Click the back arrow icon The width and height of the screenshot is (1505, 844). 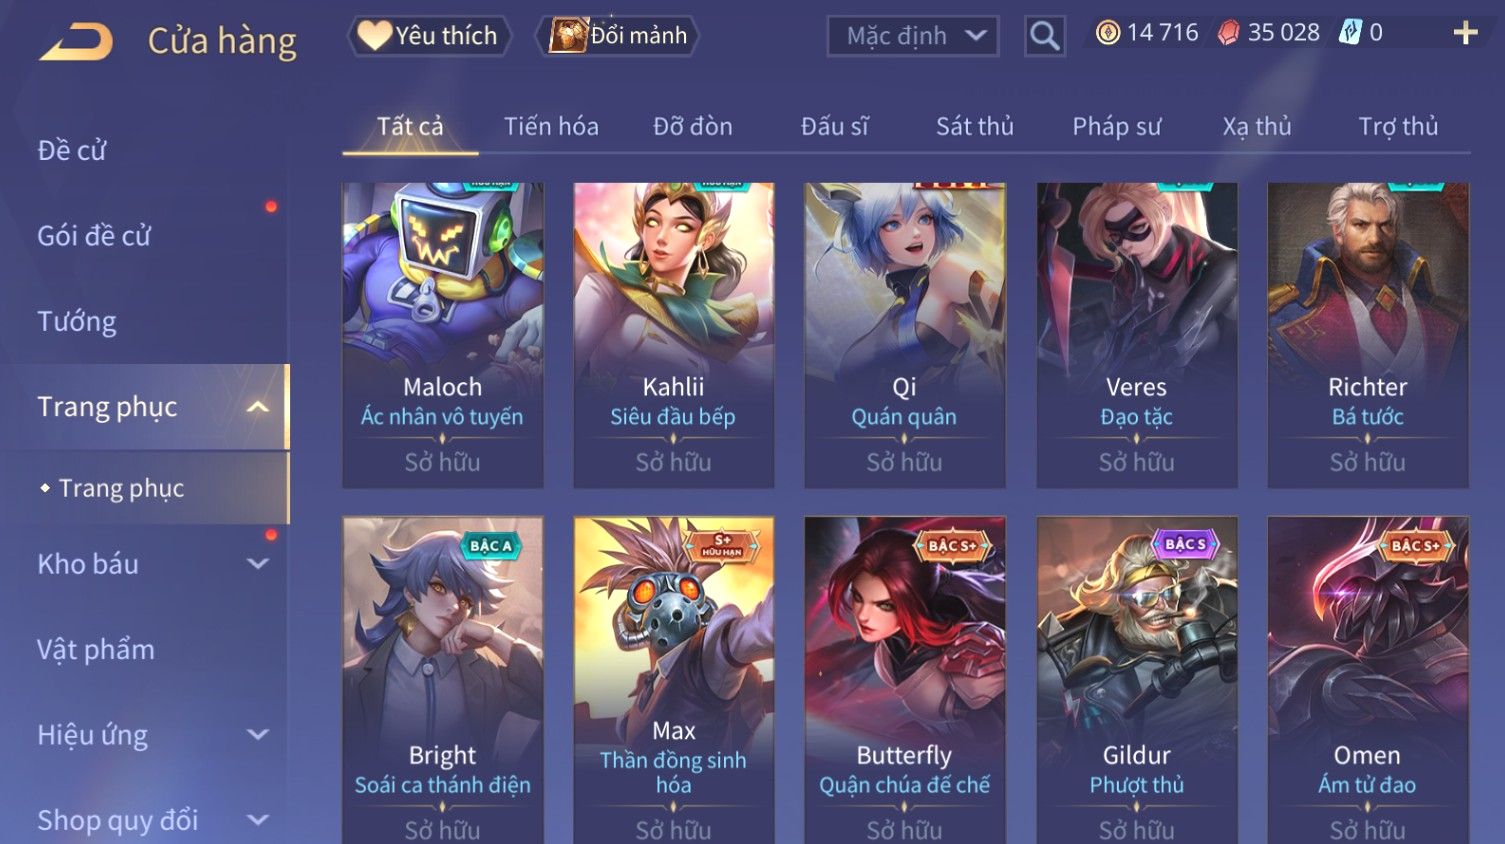click(76, 42)
